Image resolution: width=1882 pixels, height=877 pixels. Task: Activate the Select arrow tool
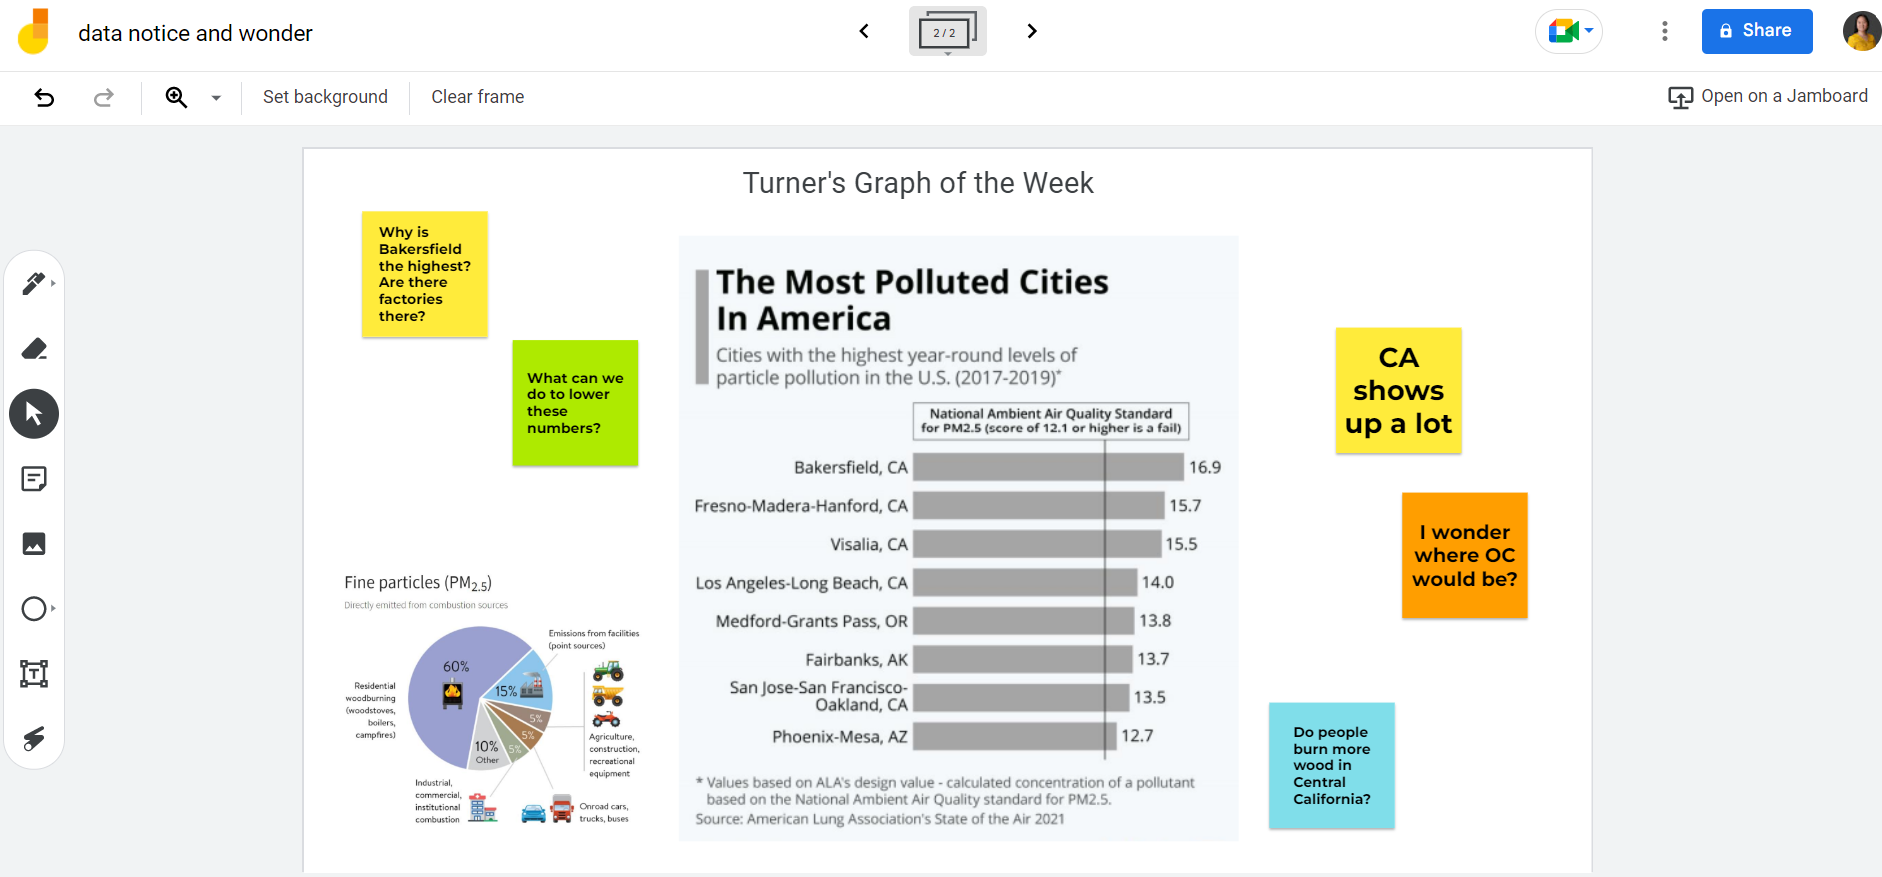pyautogui.click(x=34, y=414)
